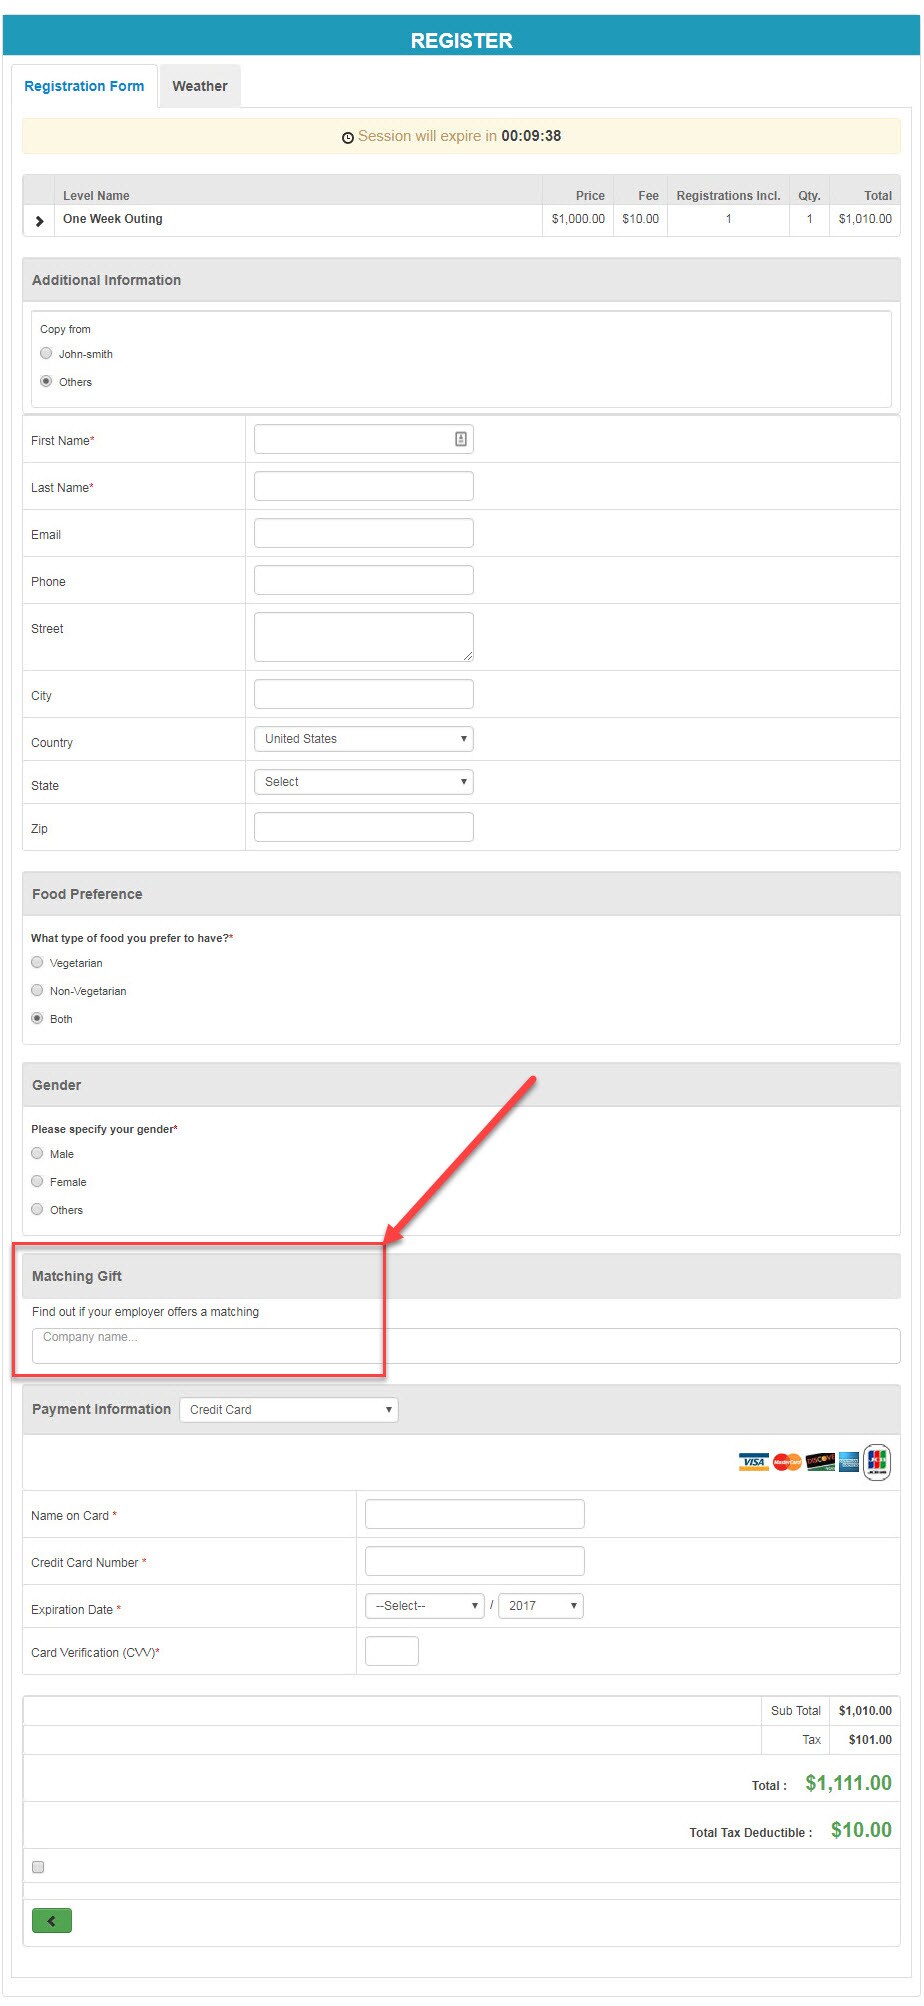Open the Country dropdown
Image resolution: width=924 pixels, height=2006 pixels.
click(x=363, y=739)
